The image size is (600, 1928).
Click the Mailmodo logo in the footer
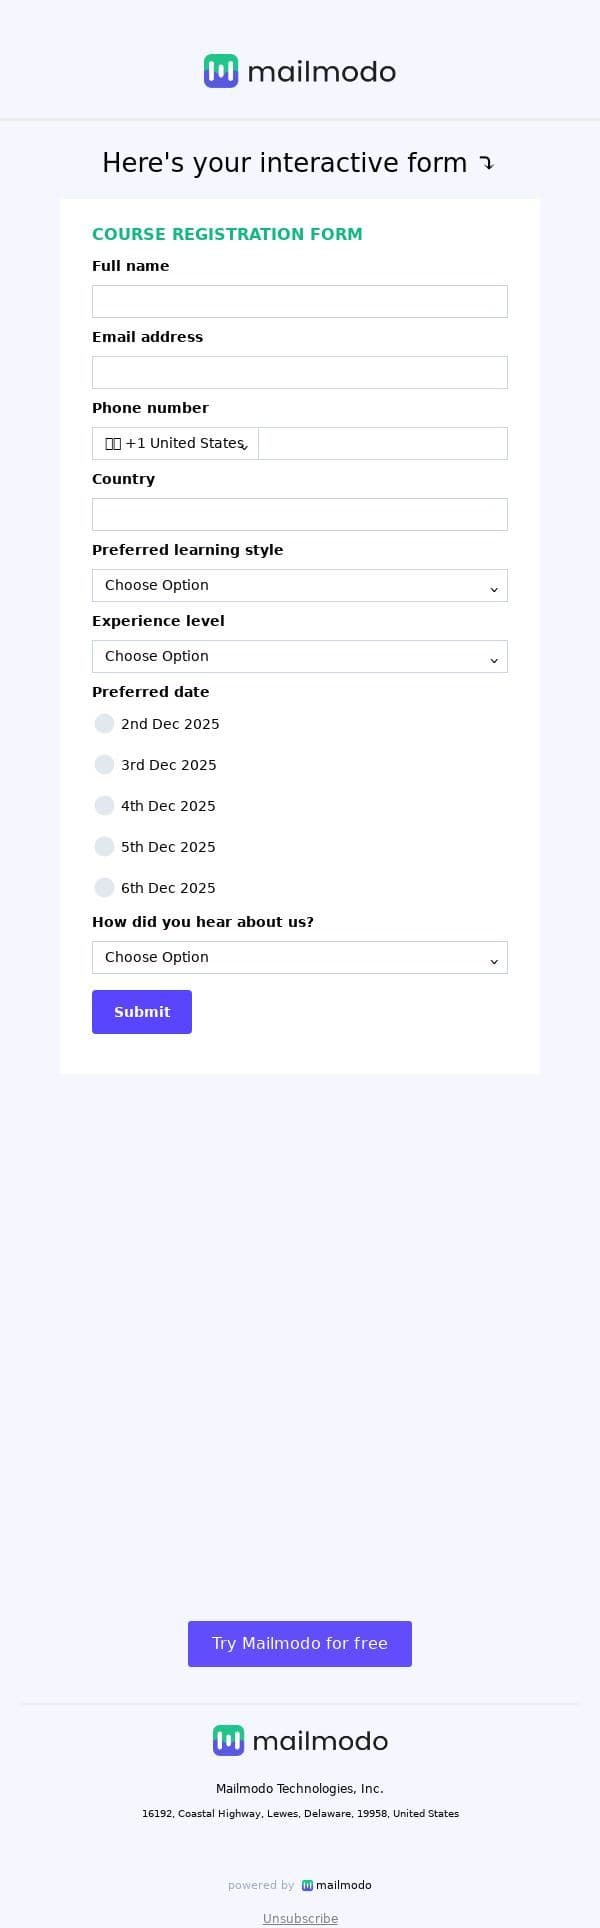300,1741
